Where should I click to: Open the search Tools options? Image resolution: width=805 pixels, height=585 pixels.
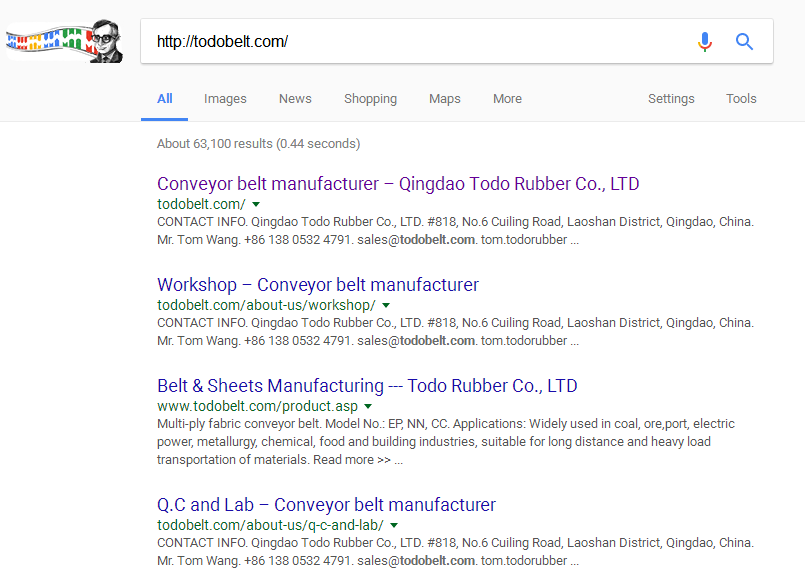click(x=741, y=99)
